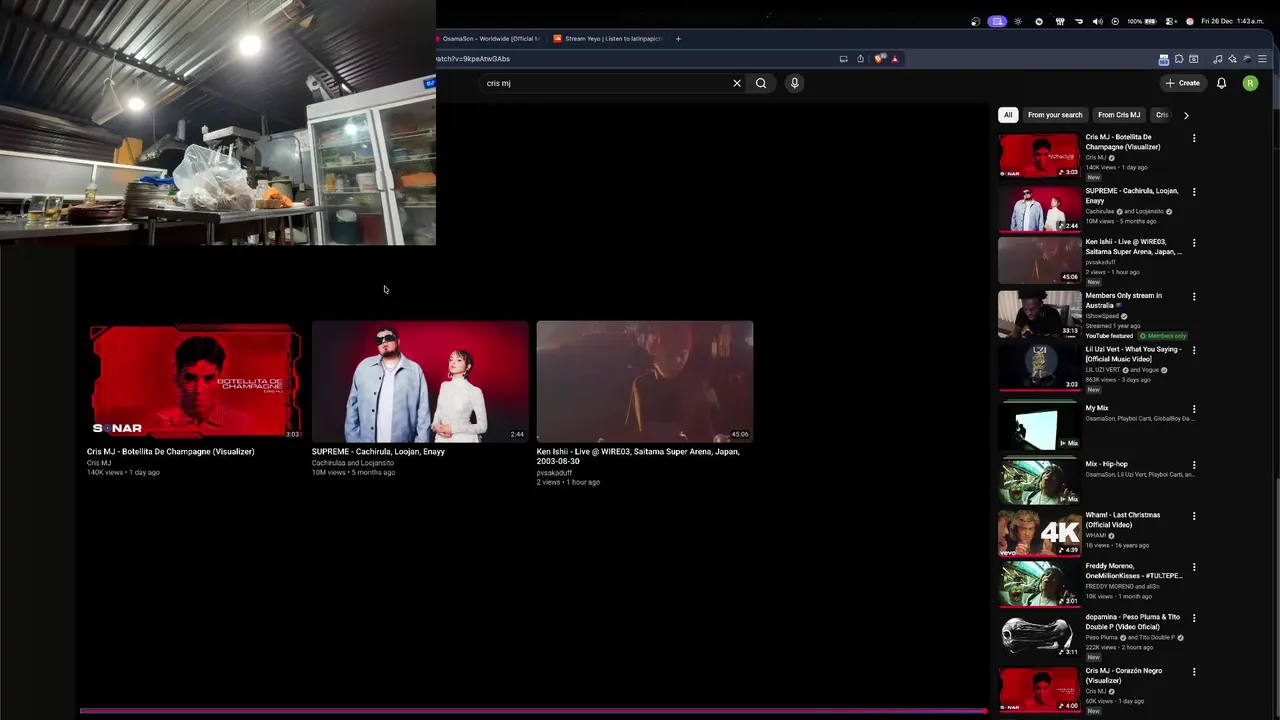The height and width of the screenshot is (720, 1280).
Task: Click the Create button
Action: pos(1182,83)
